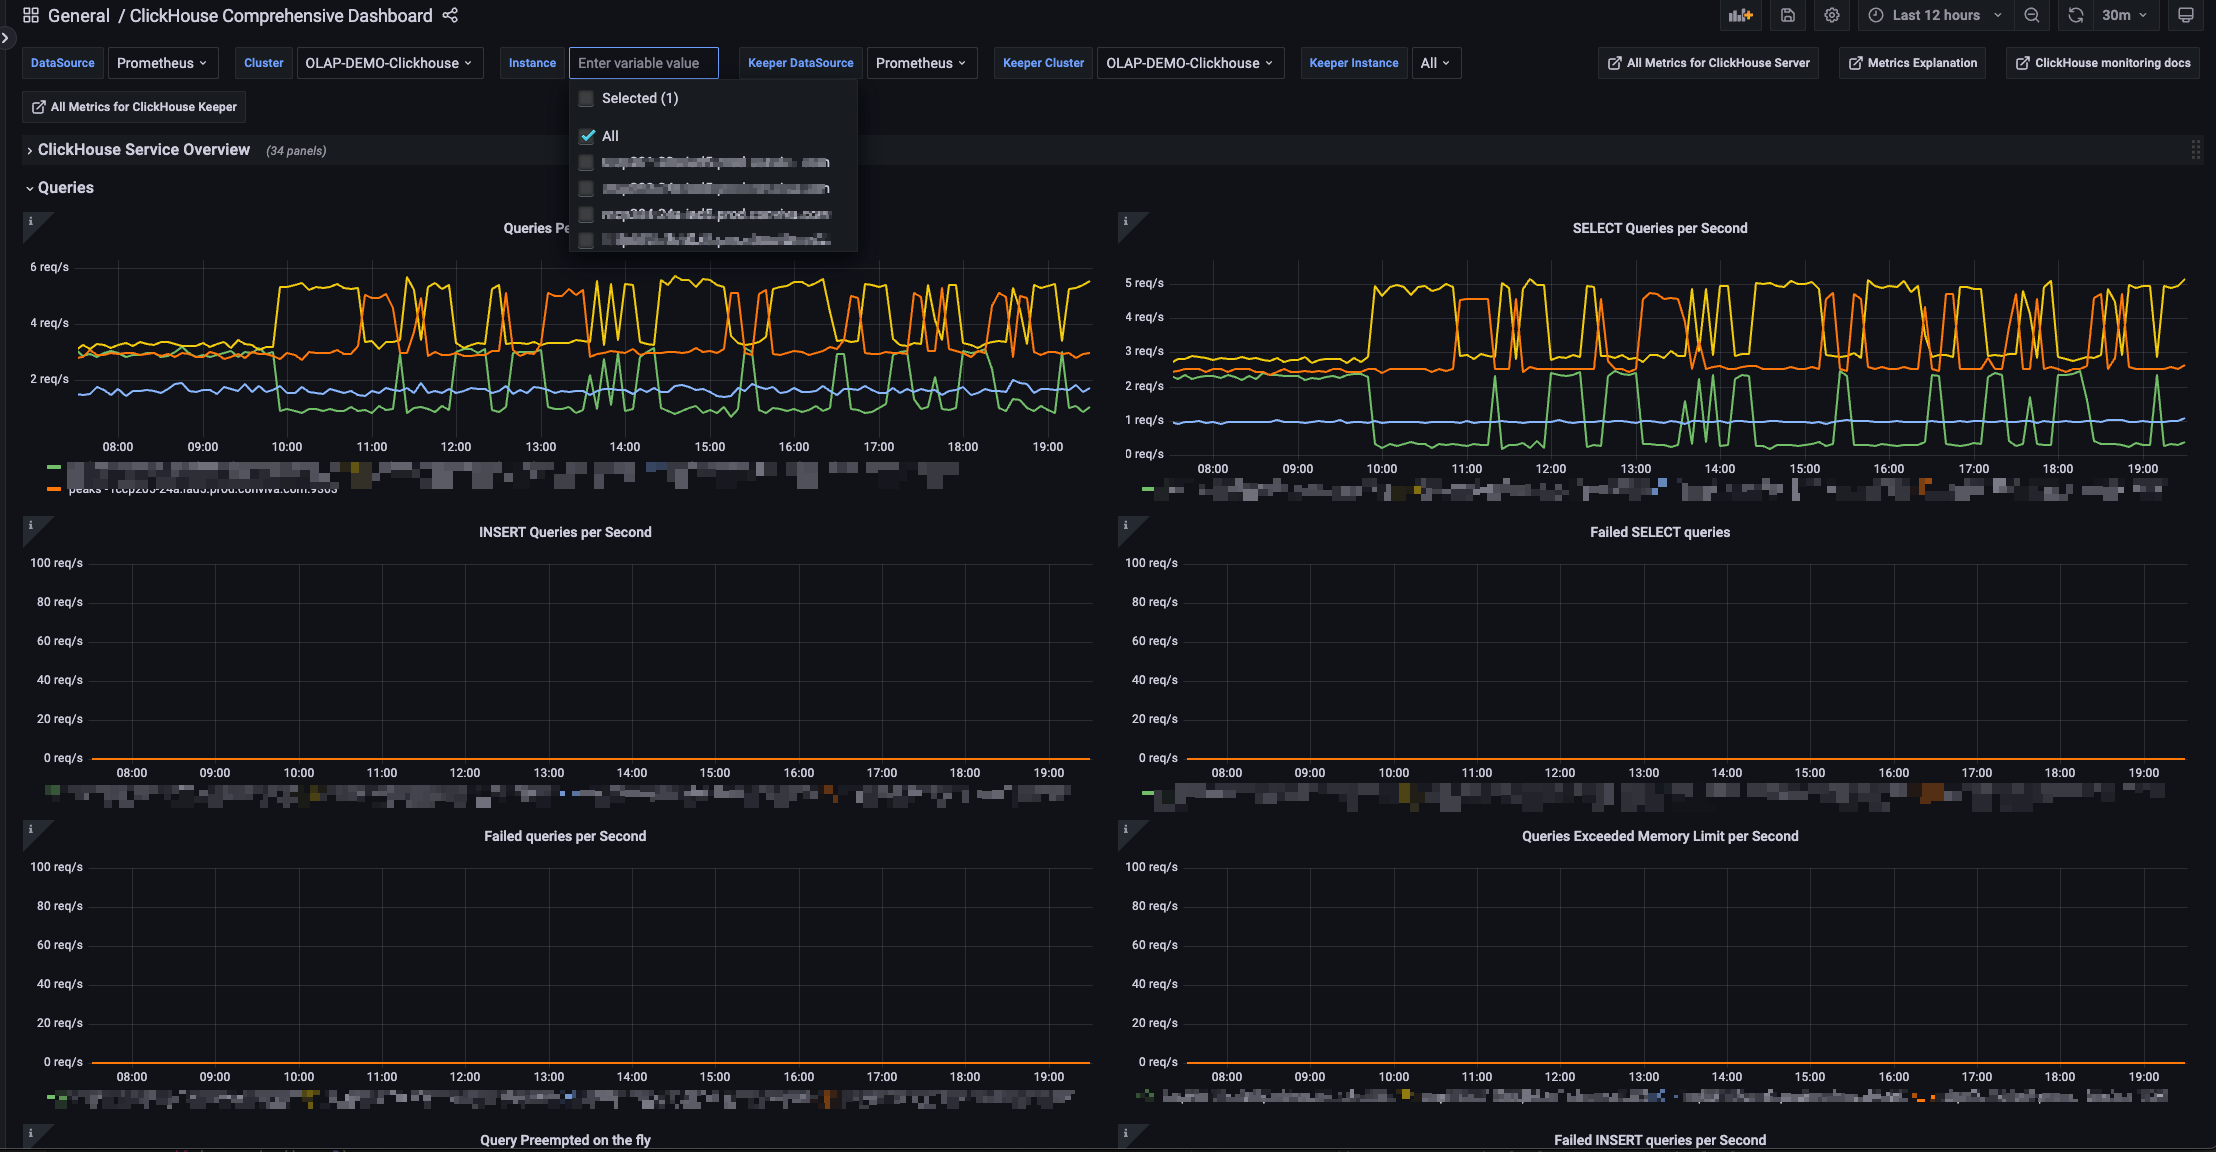Open Metrics Explanation link
2216x1152 pixels.
tap(1912, 63)
